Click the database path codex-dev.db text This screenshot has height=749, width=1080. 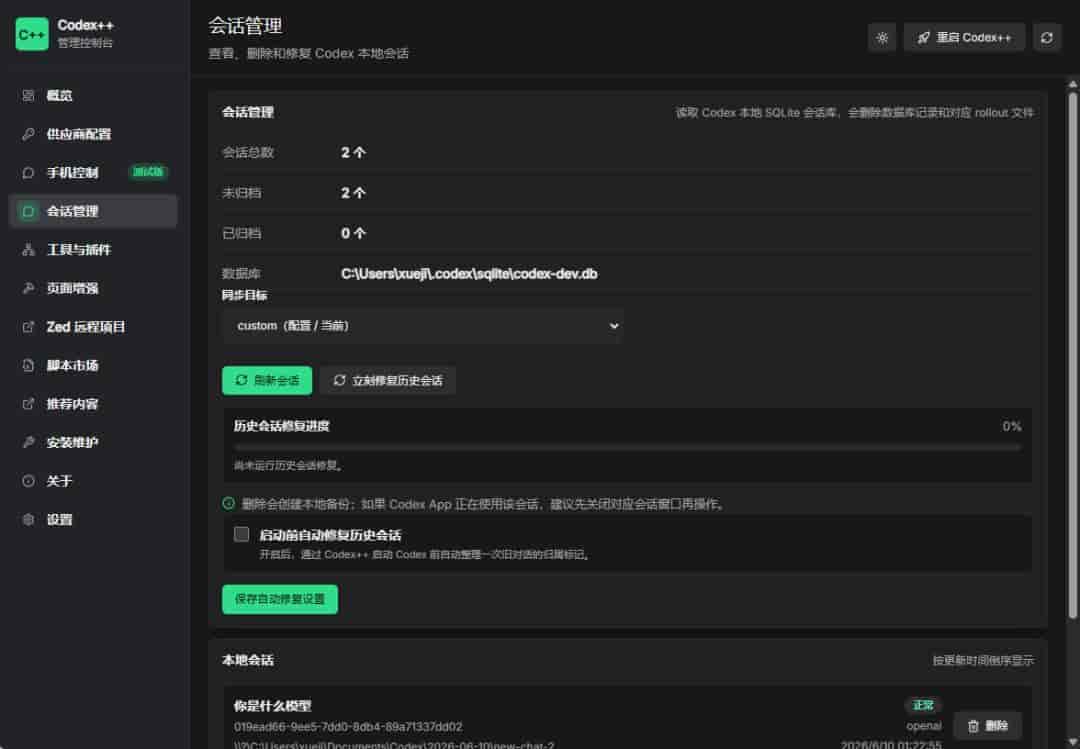pos(469,274)
